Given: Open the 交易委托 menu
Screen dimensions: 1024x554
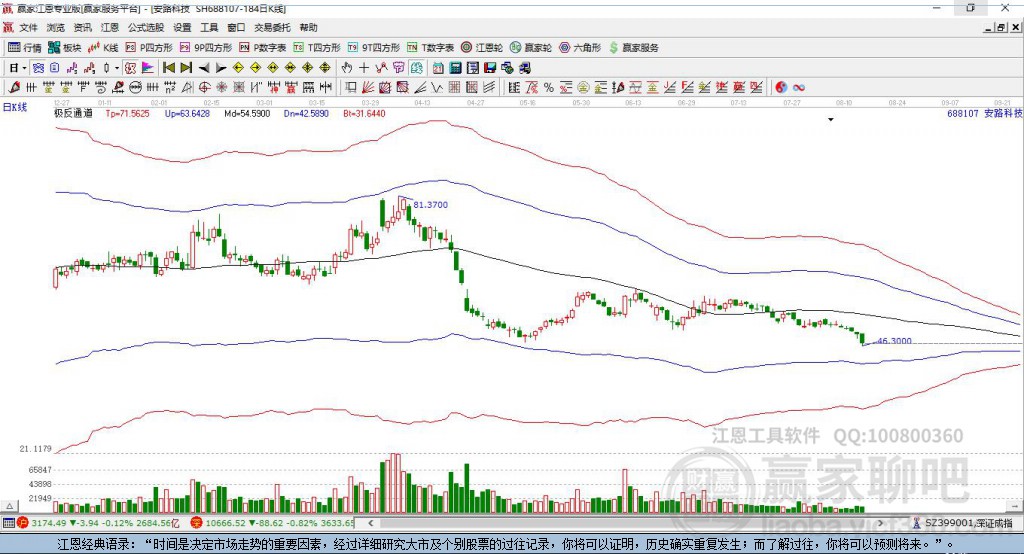Looking at the screenshot, I should (272, 27).
